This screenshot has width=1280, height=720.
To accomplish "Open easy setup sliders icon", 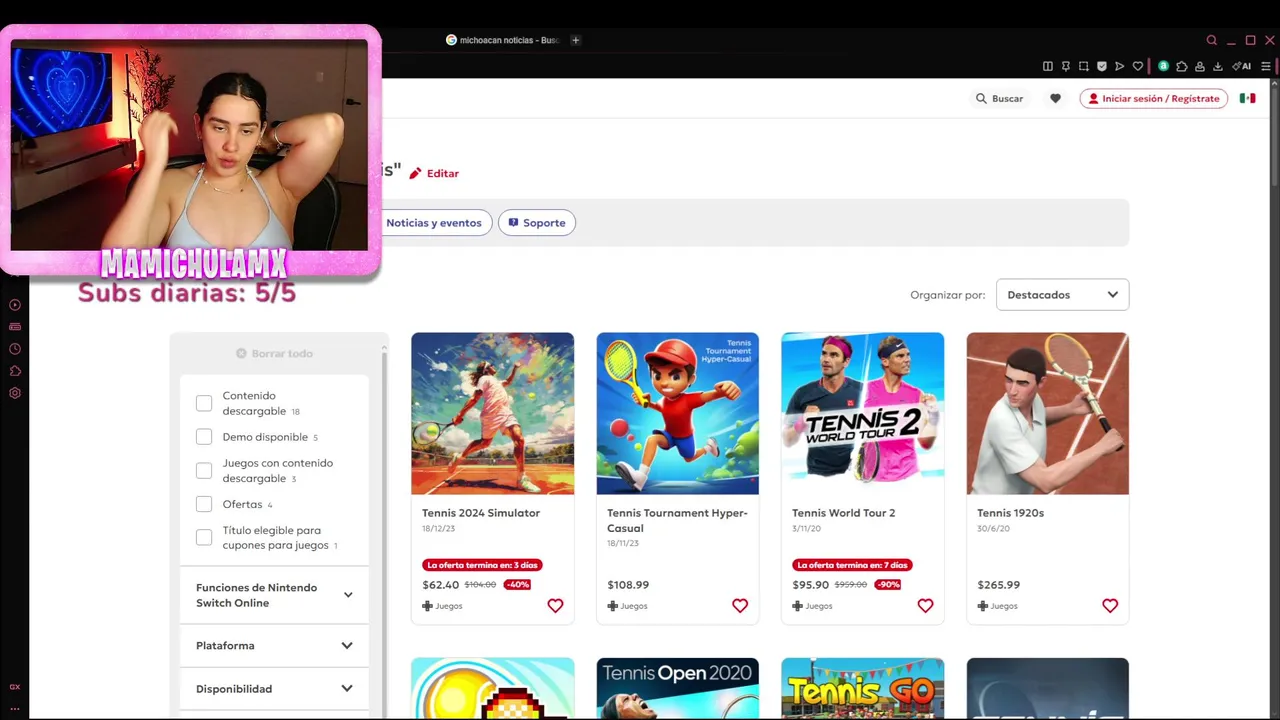I will pos(1265,66).
